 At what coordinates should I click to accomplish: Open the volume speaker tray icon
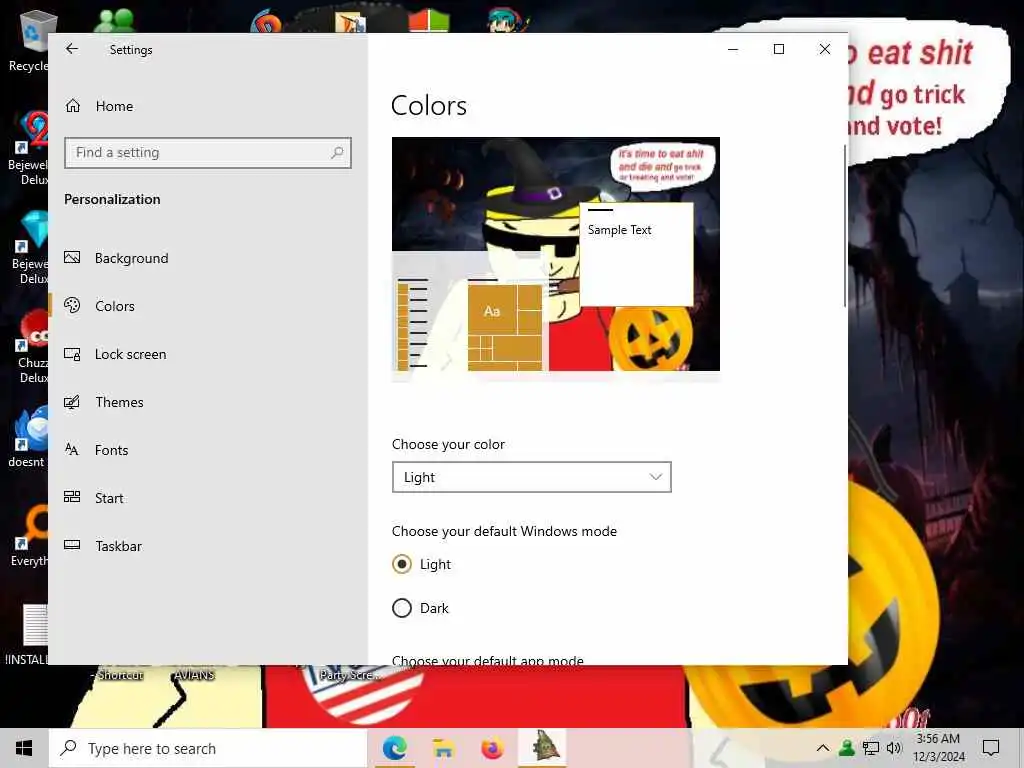(894, 748)
